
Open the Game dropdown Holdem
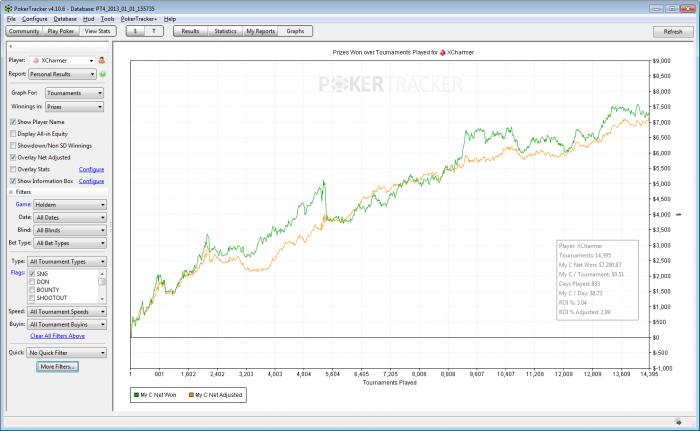[x=70, y=205]
